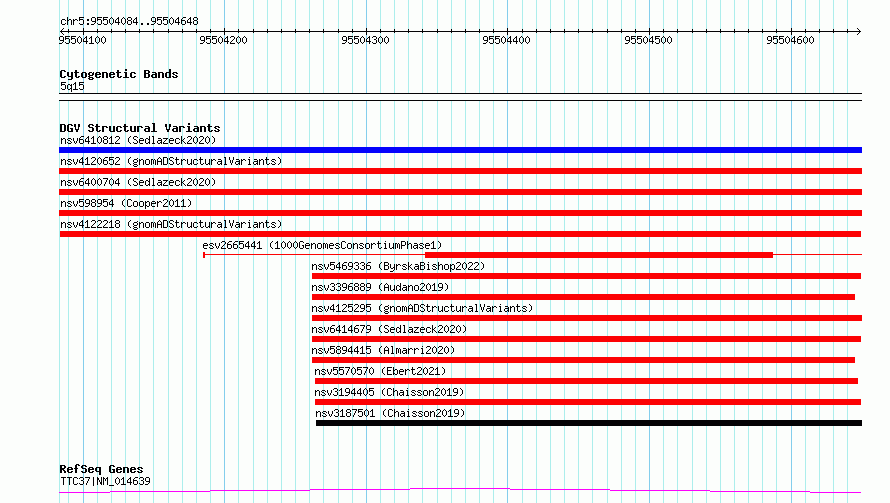Click the 5q15 cytogenetic band label
Image resolution: width=890 pixels, height=503 pixels.
point(72,86)
